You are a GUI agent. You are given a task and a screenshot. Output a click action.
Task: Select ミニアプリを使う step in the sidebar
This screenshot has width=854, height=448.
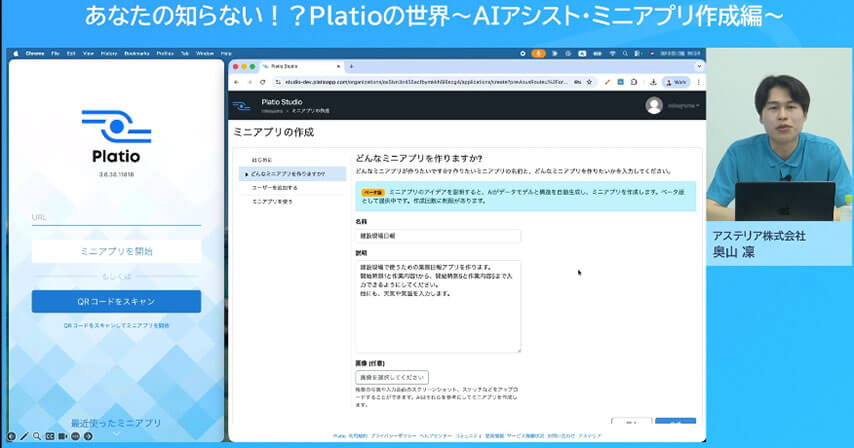click(x=272, y=201)
